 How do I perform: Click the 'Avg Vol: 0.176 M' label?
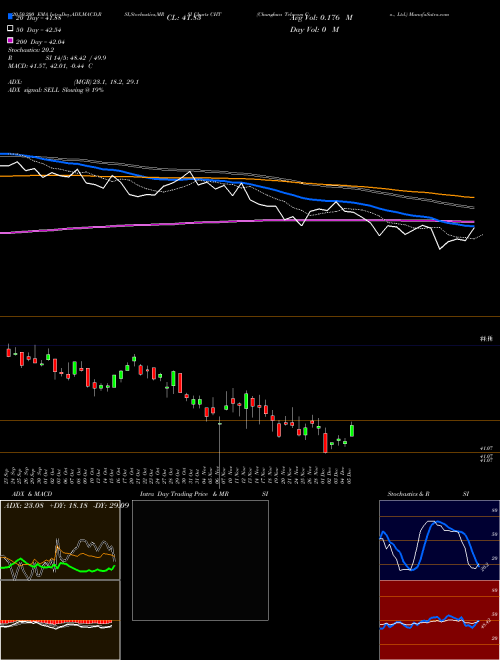pyautogui.click(x=321, y=18)
